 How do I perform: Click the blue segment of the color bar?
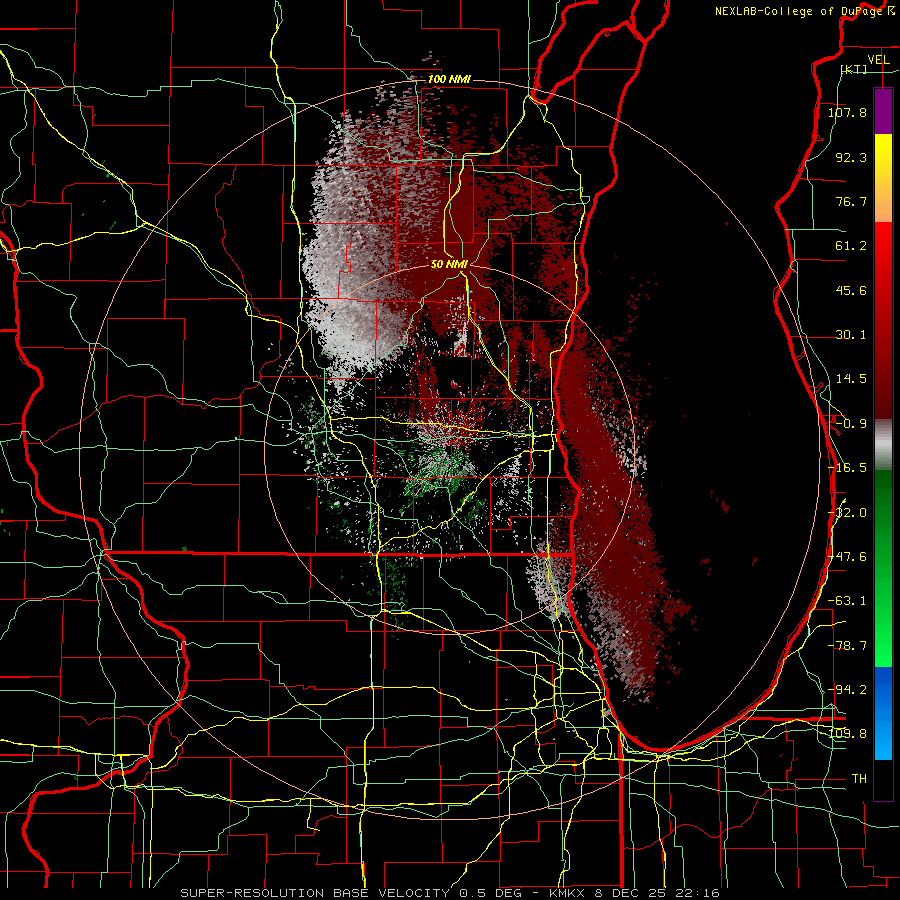pyautogui.click(x=883, y=713)
